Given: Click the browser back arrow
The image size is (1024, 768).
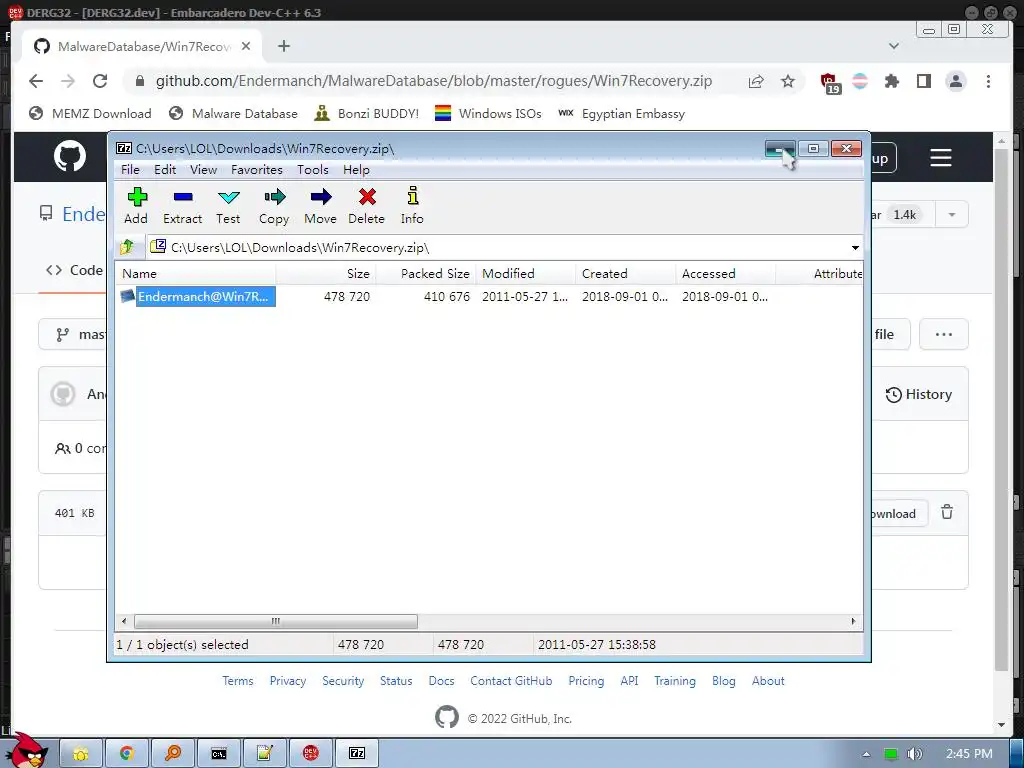Looking at the screenshot, I should (x=36, y=81).
